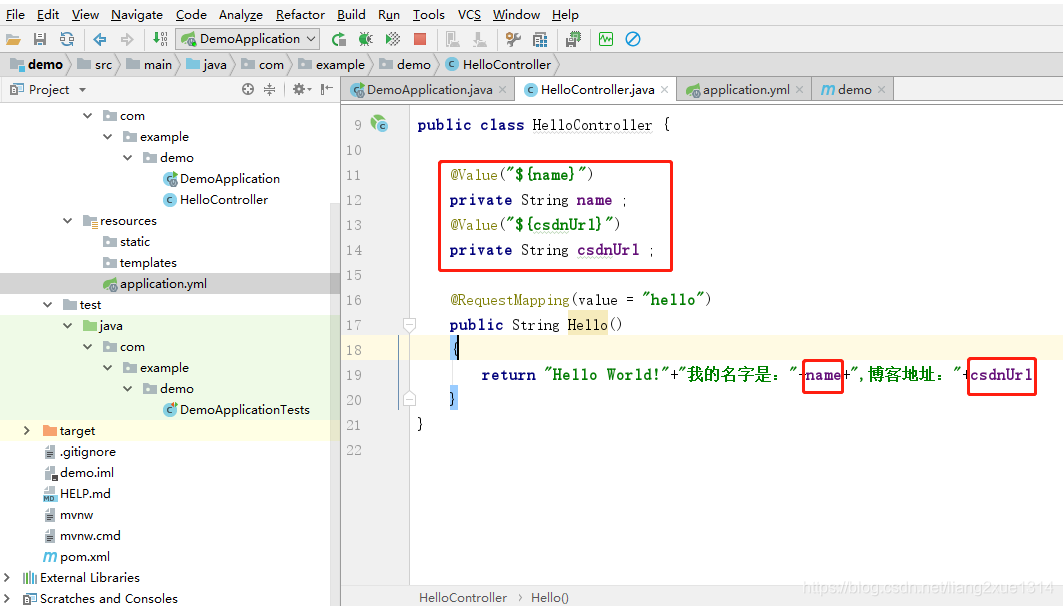The width and height of the screenshot is (1063, 606).
Task: Collapse the java folder under test
Action: (x=67, y=325)
